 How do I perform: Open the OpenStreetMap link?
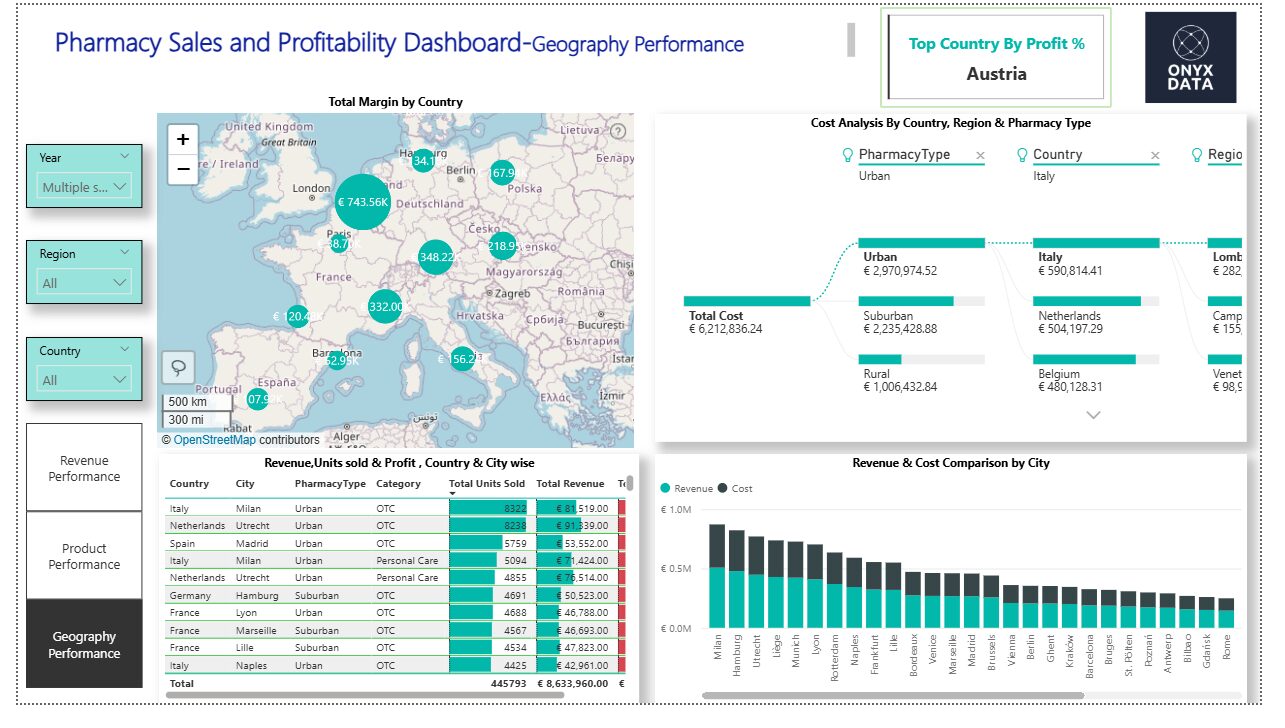(214, 440)
